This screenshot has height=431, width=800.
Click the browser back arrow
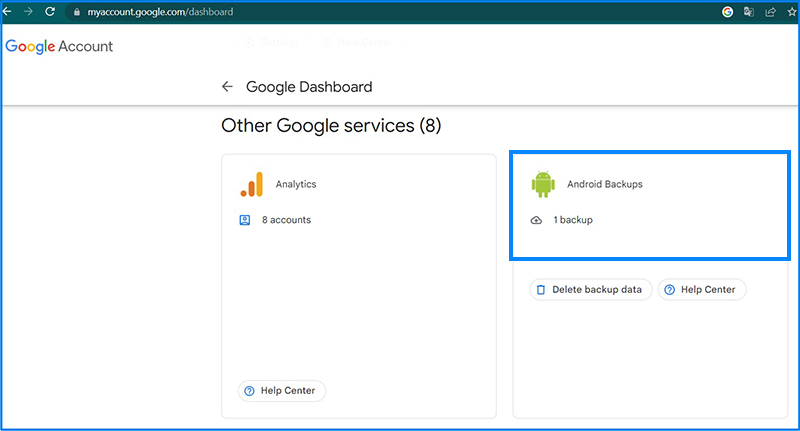coord(7,11)
